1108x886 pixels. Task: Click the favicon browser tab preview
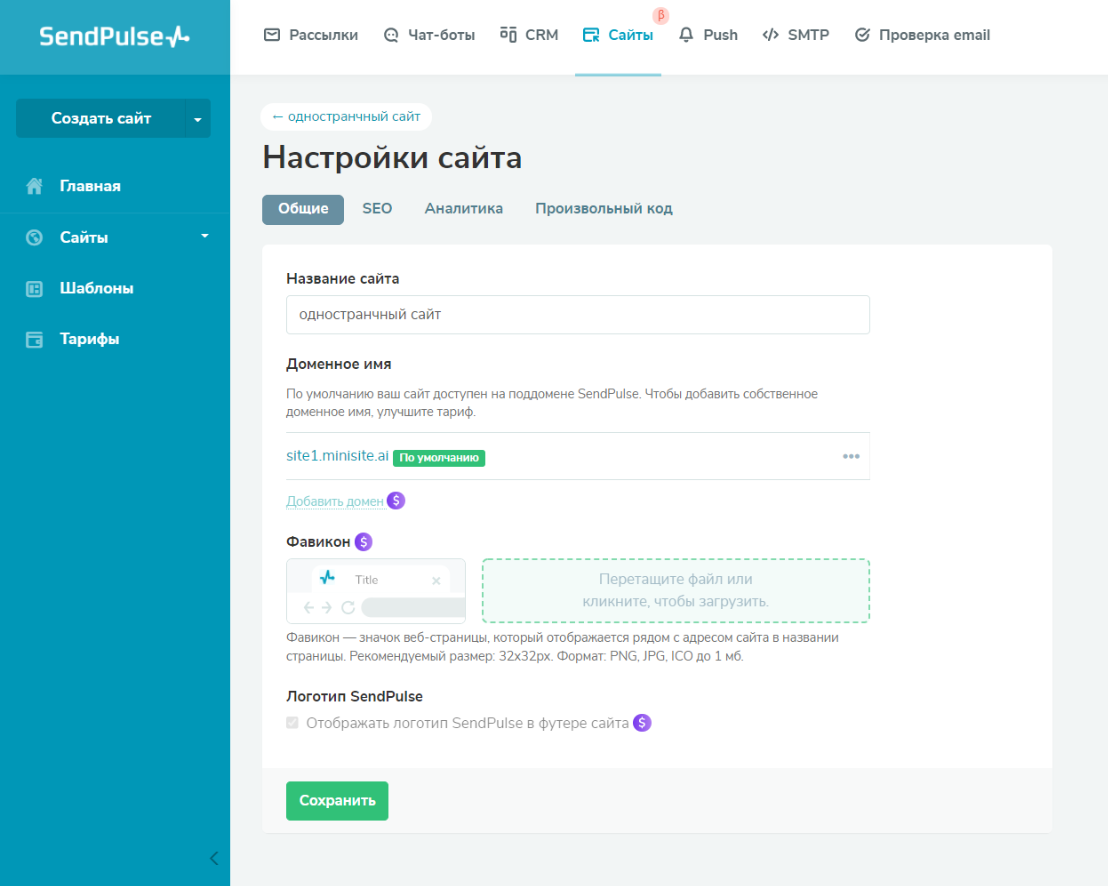pos(376,591)
